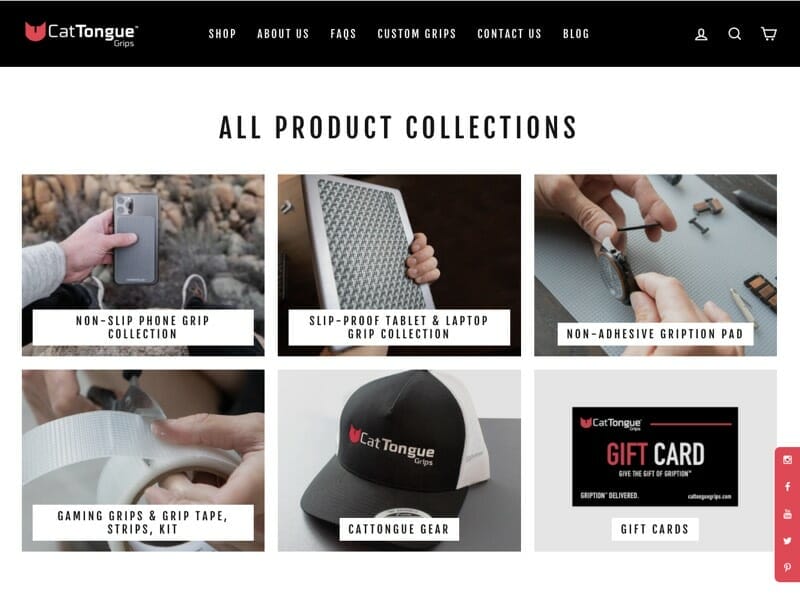
Task: Open the shopping cart icon
Action: tap(768, 34)
